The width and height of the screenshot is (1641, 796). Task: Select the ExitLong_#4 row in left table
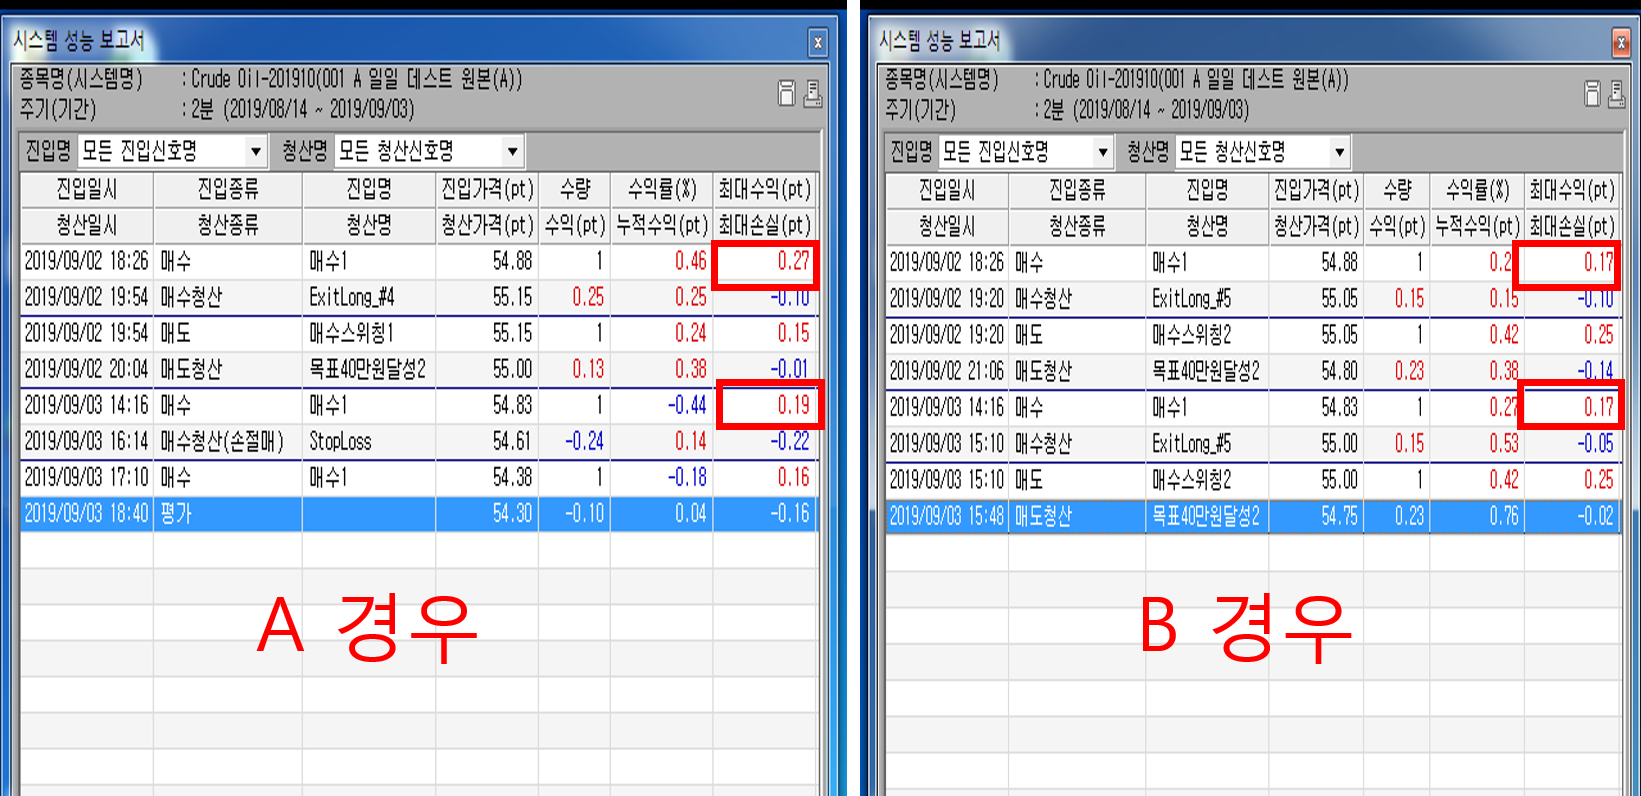tap(351, 297)
